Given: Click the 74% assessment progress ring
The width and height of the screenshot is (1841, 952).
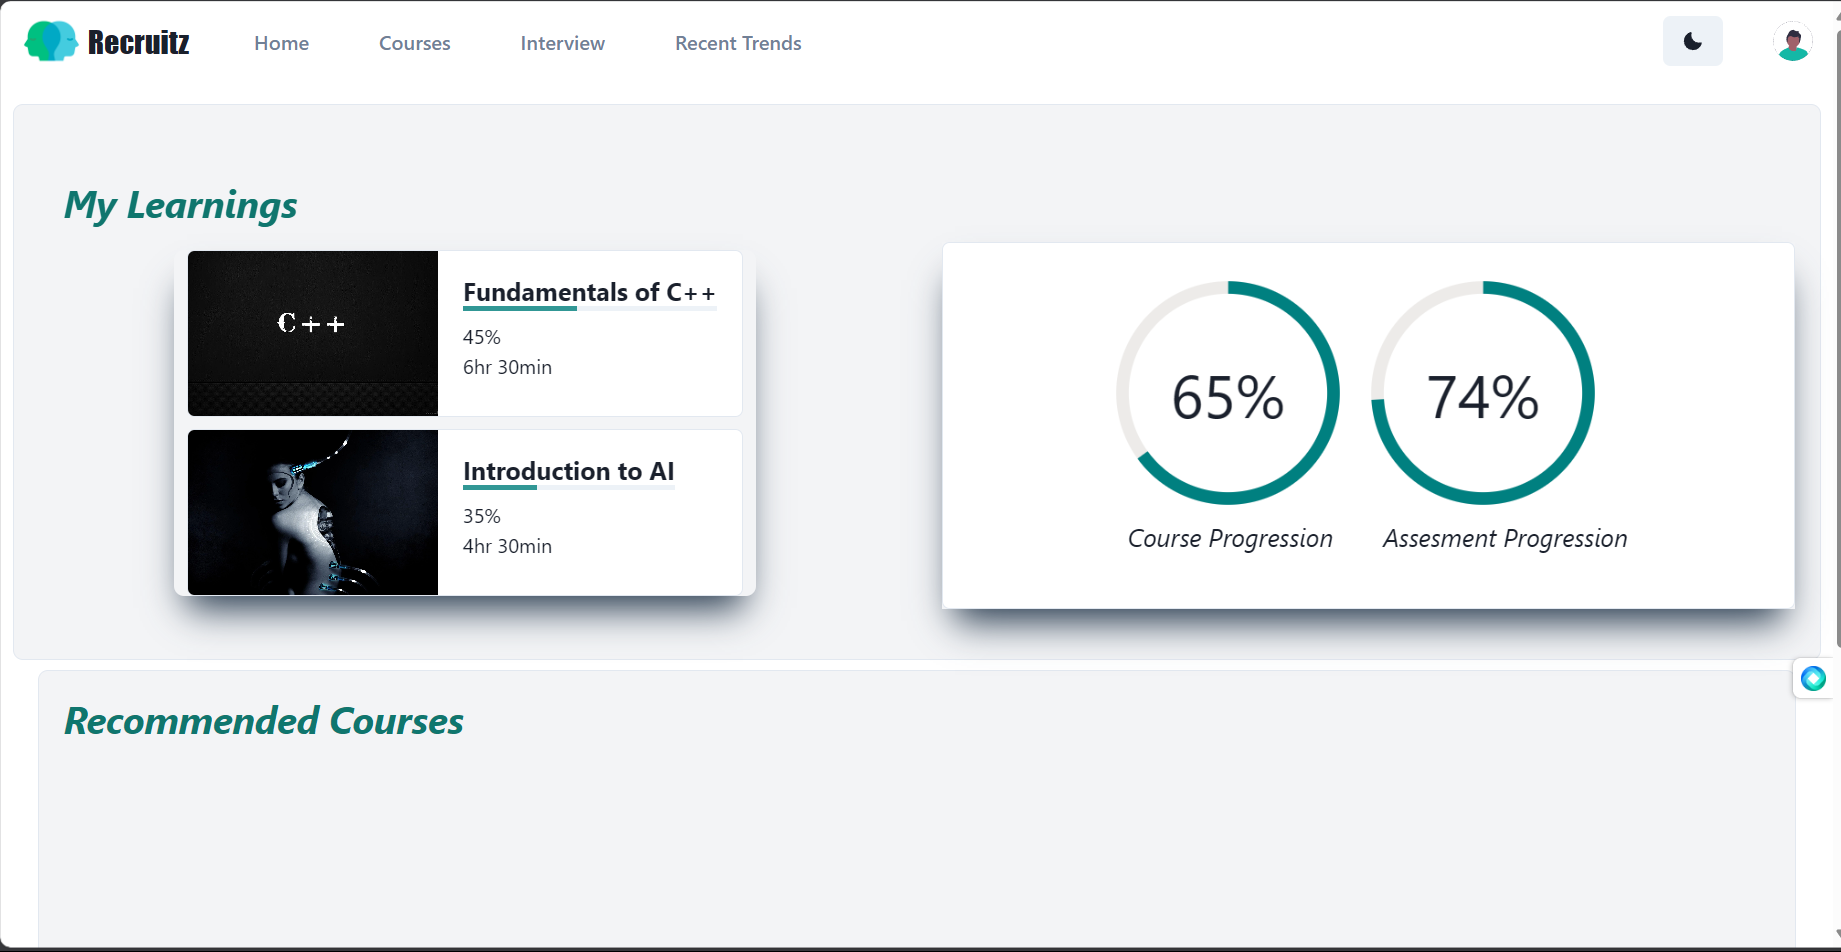Looking at the screenshot, I should point(1482,393).
